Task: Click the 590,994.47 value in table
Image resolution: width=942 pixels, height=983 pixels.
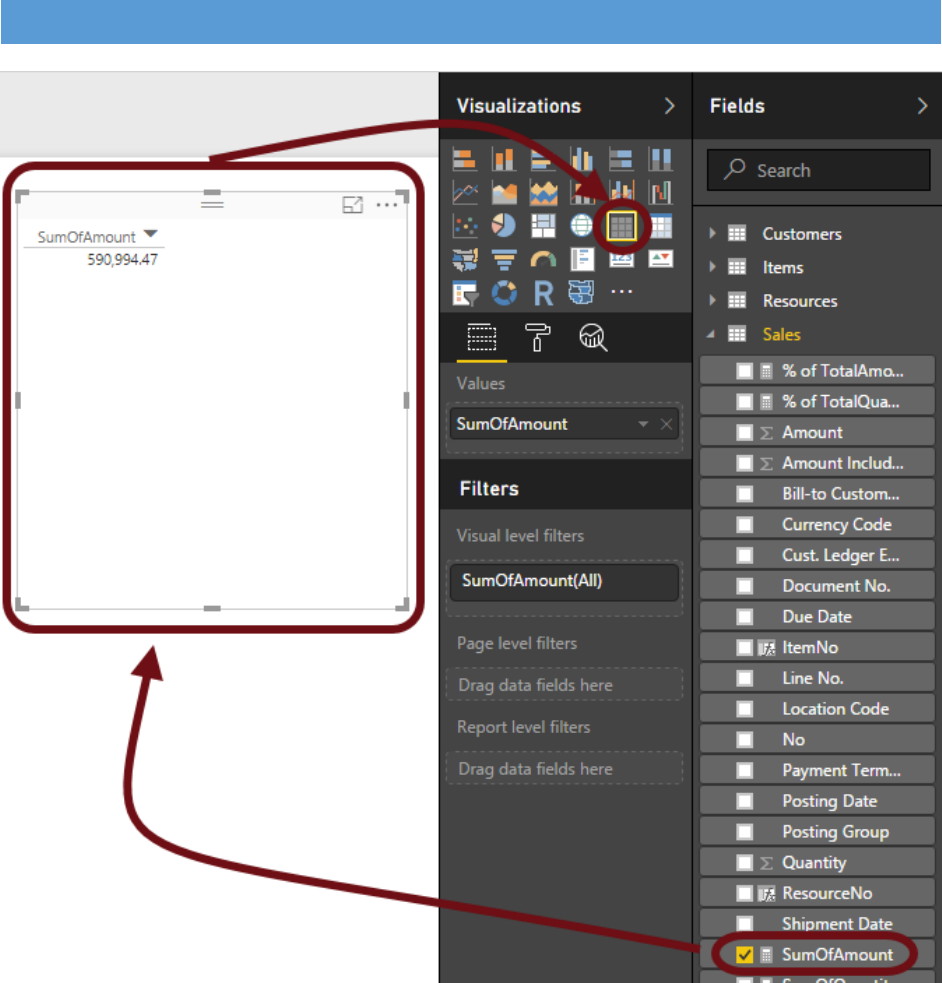Action: click(122, 260)
